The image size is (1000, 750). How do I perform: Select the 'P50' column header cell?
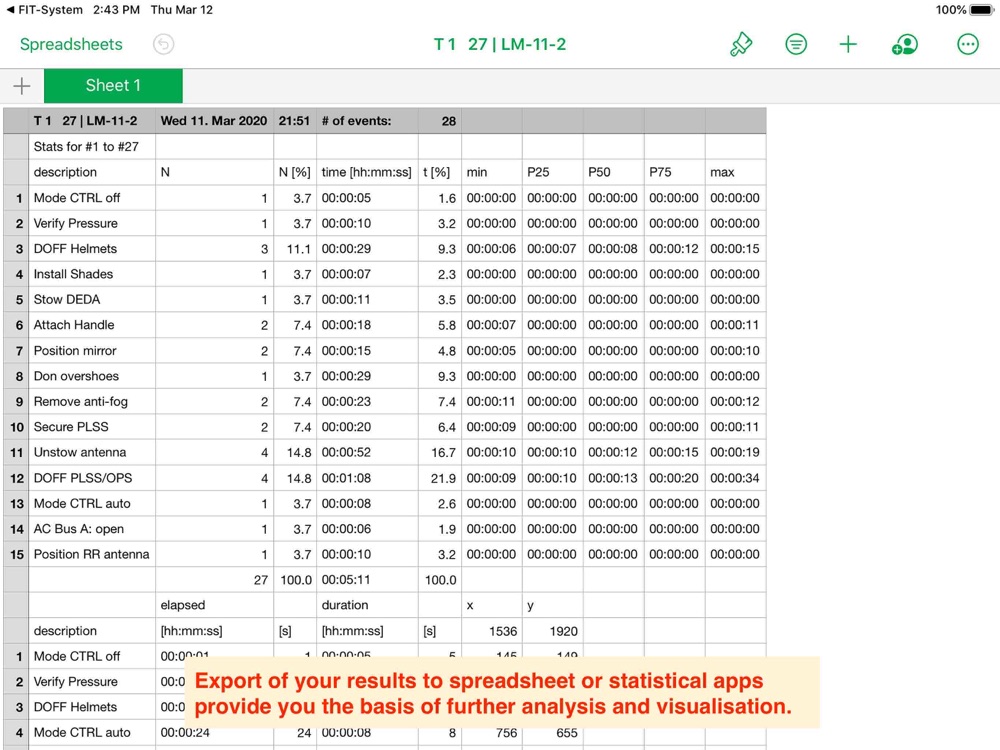(614, 172)
